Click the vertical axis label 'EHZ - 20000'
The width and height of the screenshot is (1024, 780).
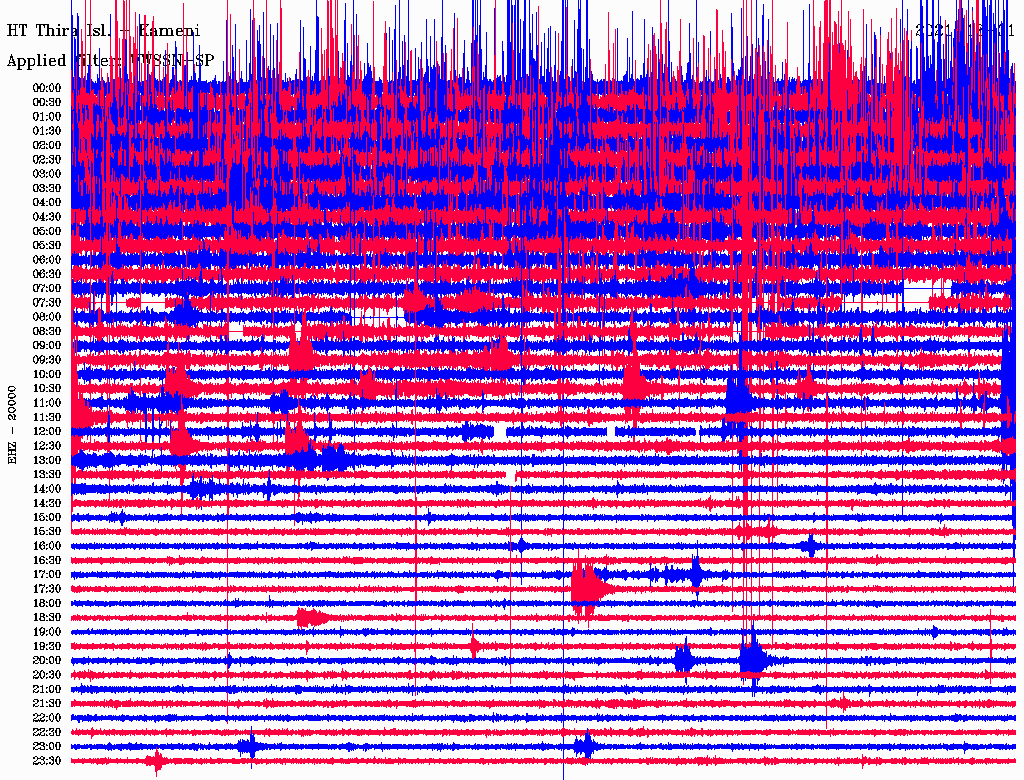pos(12,425)
